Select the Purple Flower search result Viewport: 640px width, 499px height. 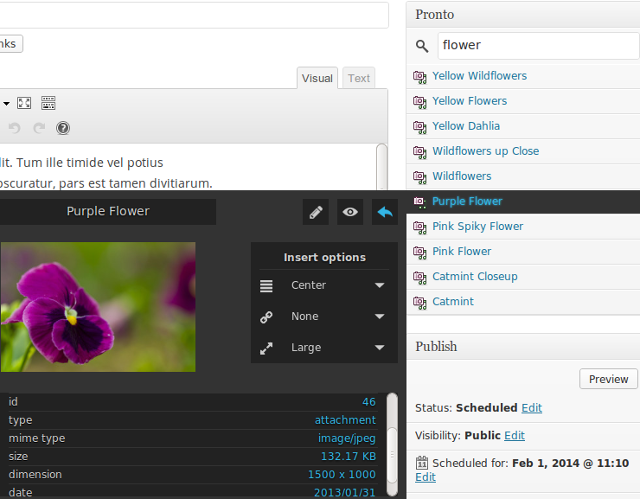pyautogui.click(x=467, y=201)
